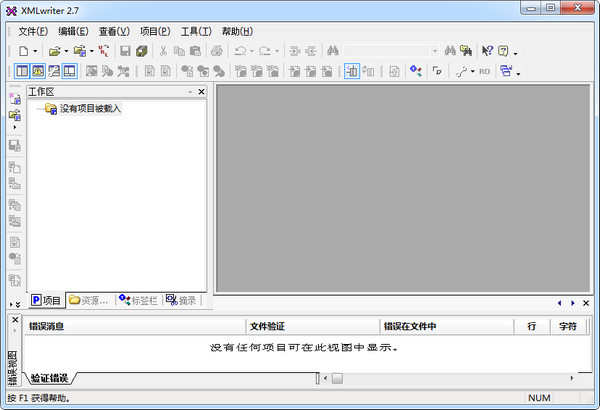Paste with the clipboard icon
The width and height of the screenshot is (600, 410).
tap(195, 51)
